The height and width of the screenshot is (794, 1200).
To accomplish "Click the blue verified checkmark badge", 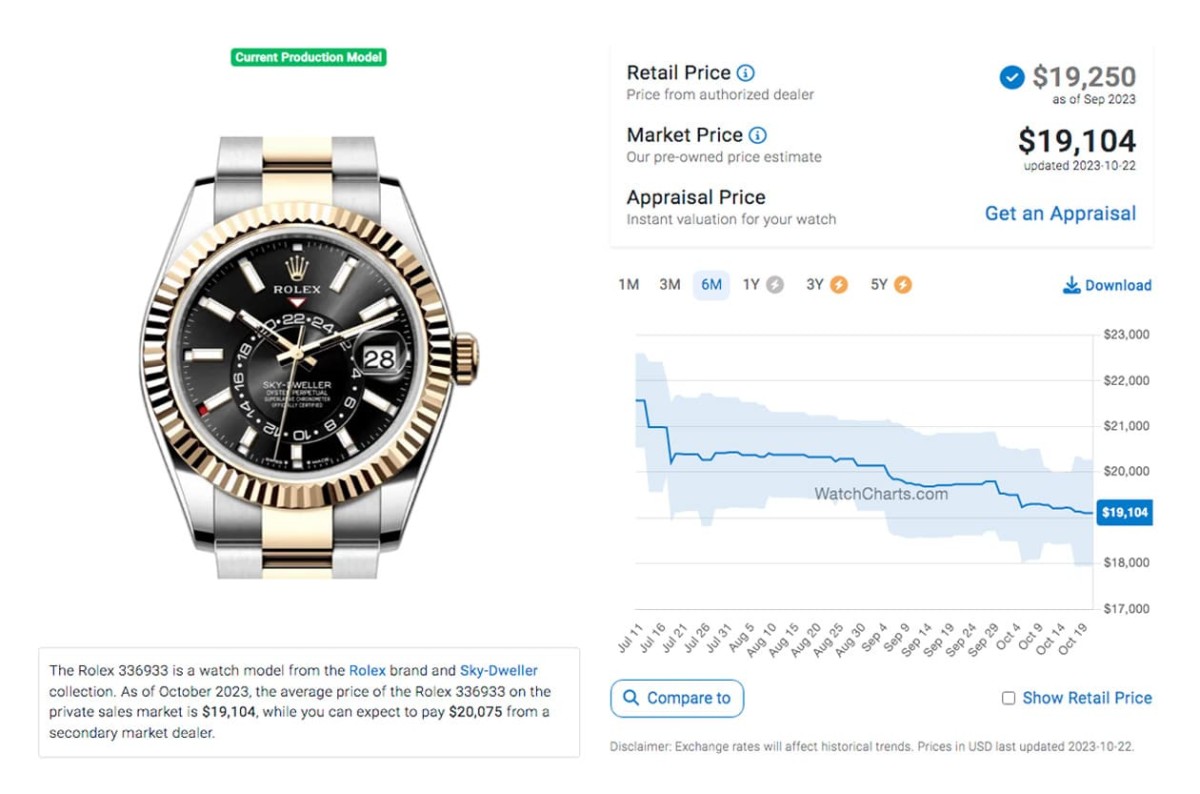I will pyautogui.click(x=1012, y=77).
